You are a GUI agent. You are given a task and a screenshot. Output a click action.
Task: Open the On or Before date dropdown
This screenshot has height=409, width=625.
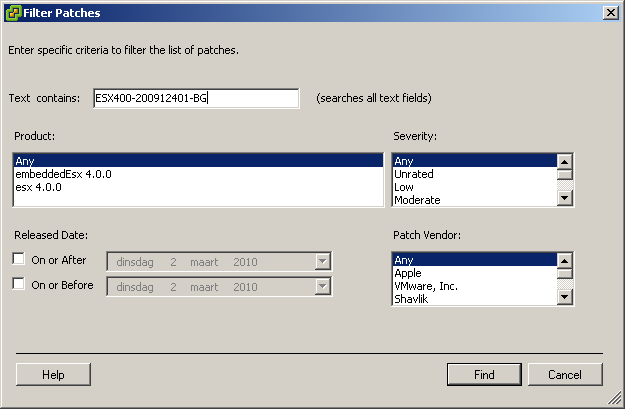click(x=322, y=286)
